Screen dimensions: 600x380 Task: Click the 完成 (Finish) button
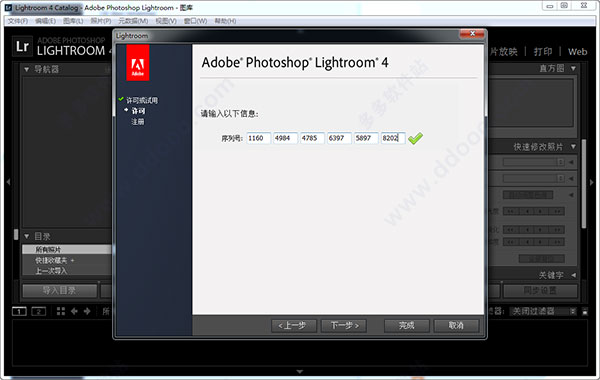click(407, 326)
